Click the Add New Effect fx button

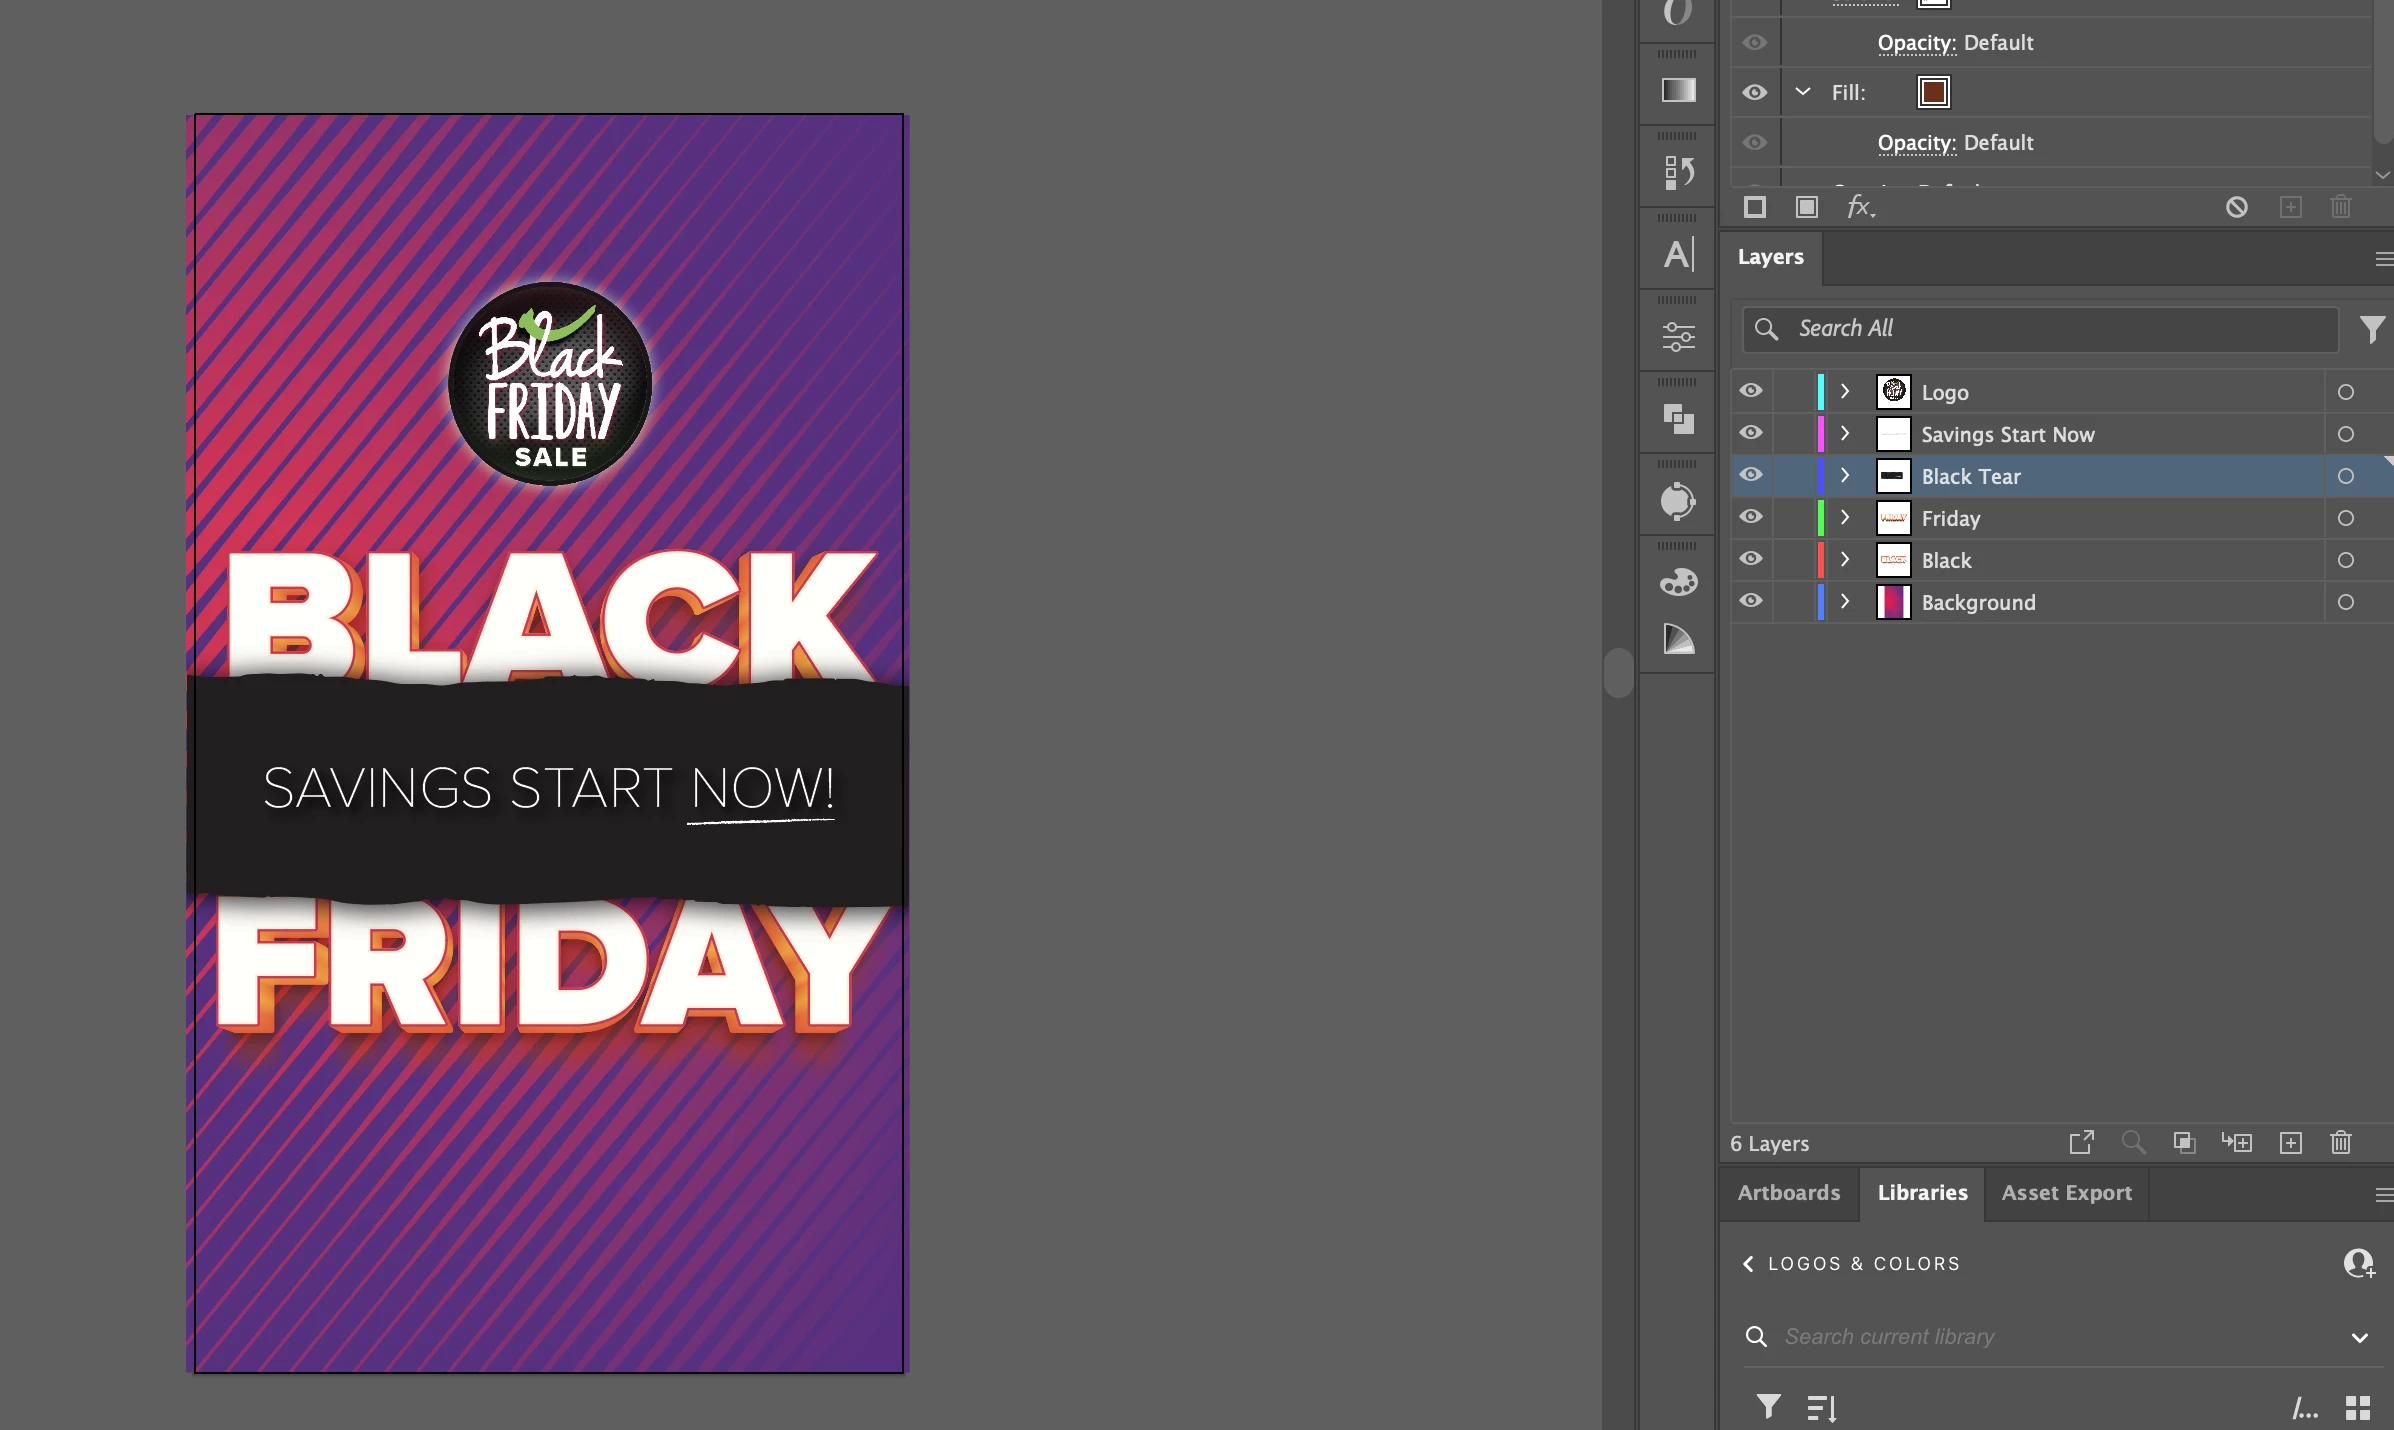tap(1859, 207)
